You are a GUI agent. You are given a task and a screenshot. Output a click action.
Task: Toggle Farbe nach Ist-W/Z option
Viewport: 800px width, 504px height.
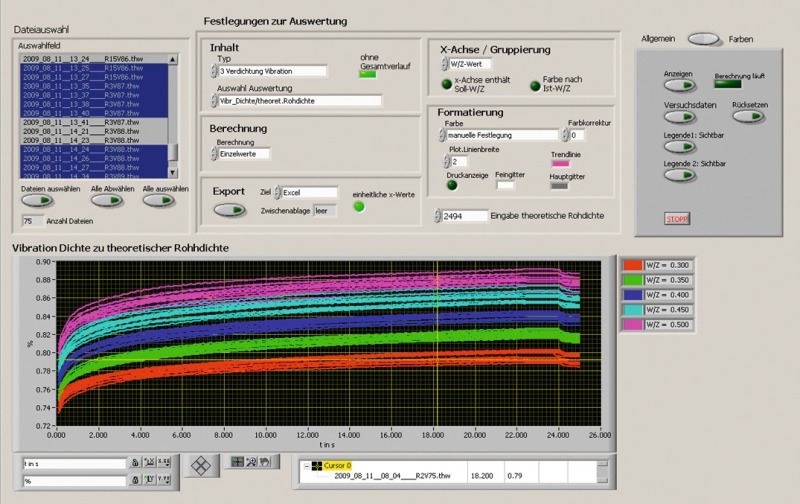[535, 86]
